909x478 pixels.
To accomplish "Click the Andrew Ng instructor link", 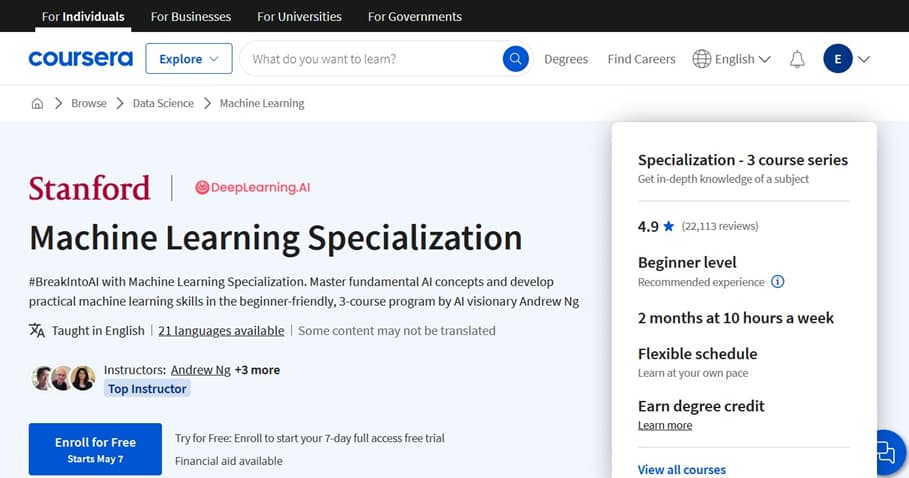I will (200, 370).
